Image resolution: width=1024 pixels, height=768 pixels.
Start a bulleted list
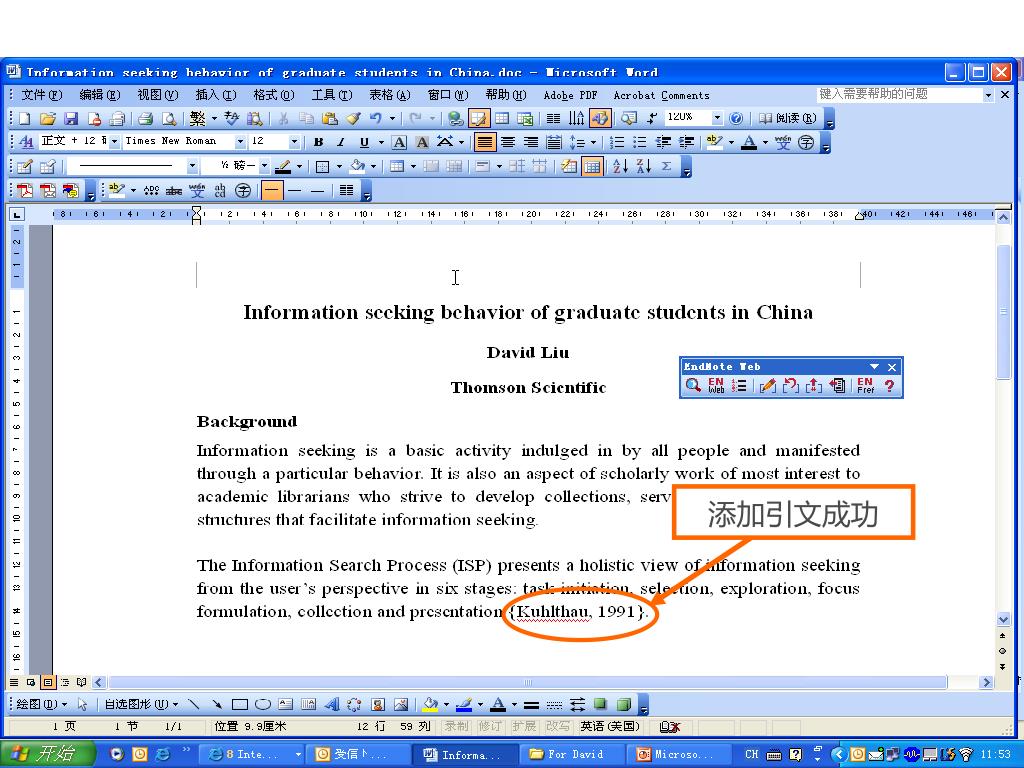pos(639,142)
